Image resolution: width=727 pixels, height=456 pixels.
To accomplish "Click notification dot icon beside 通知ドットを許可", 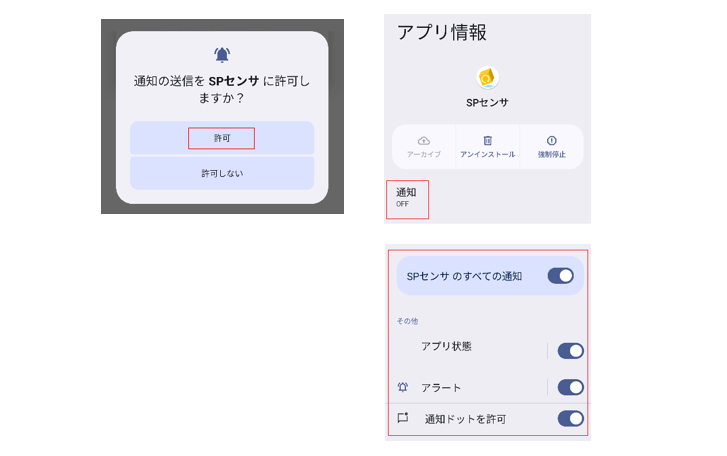I will (403, 418).
